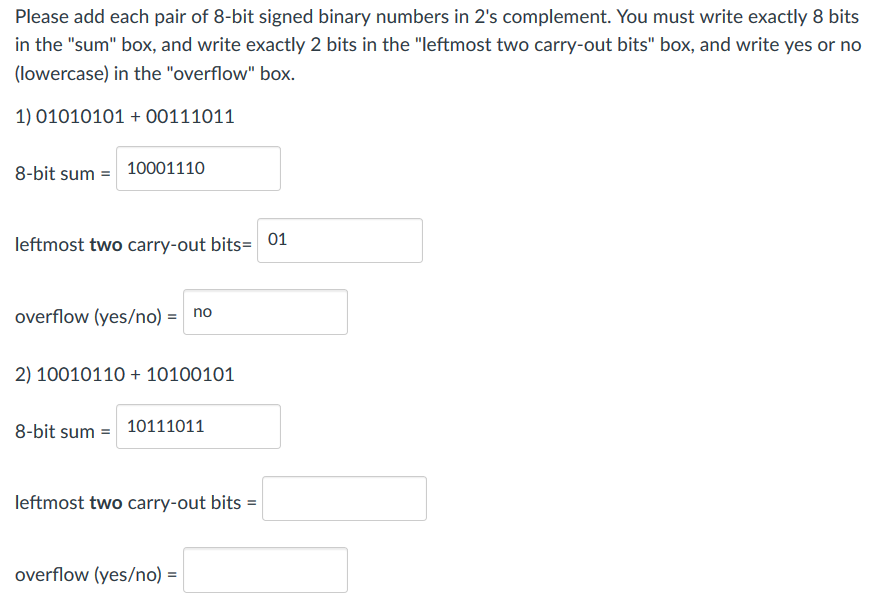Screen dimensions: 871x604
Task: Focus the empty carry-out bits field for problem 2
Action: pyautogui.click(x=344, y=498)
